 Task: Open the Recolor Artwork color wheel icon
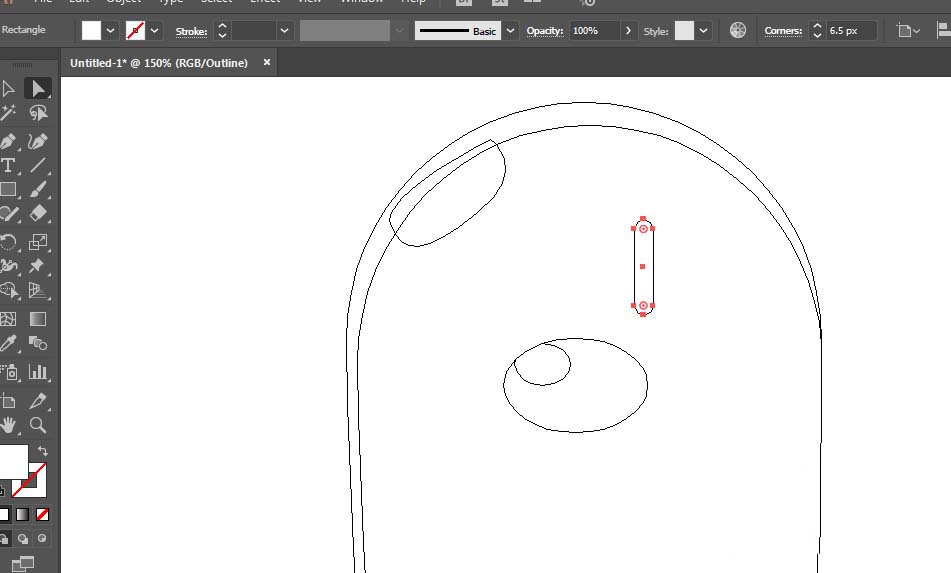click(x=738, y=31)
